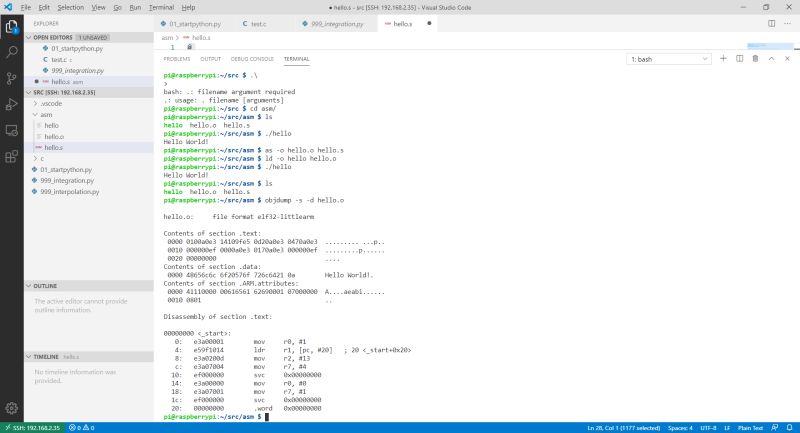Open the Help menu
The width and height of the screenshot is (800, 433).
pos(188,7)
